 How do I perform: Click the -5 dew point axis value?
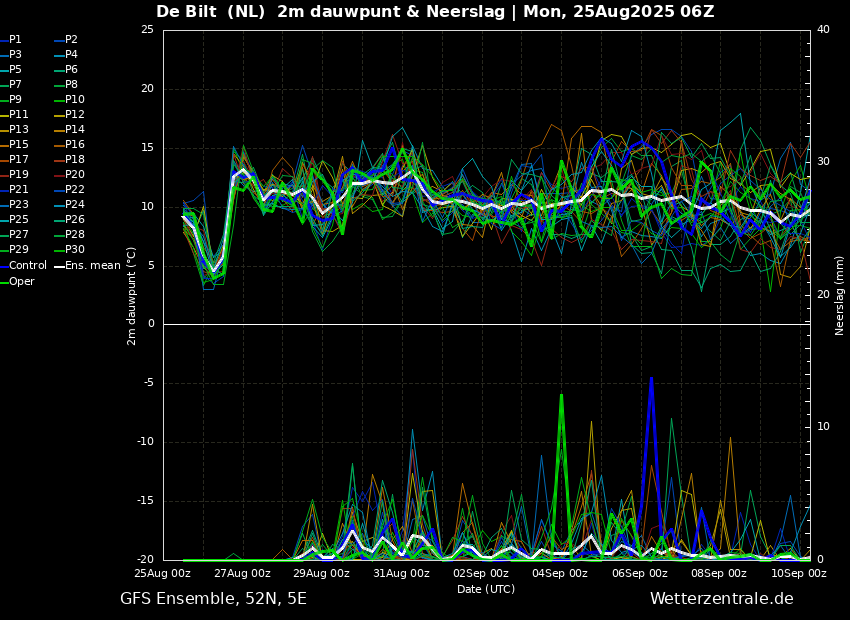point(149,383)
